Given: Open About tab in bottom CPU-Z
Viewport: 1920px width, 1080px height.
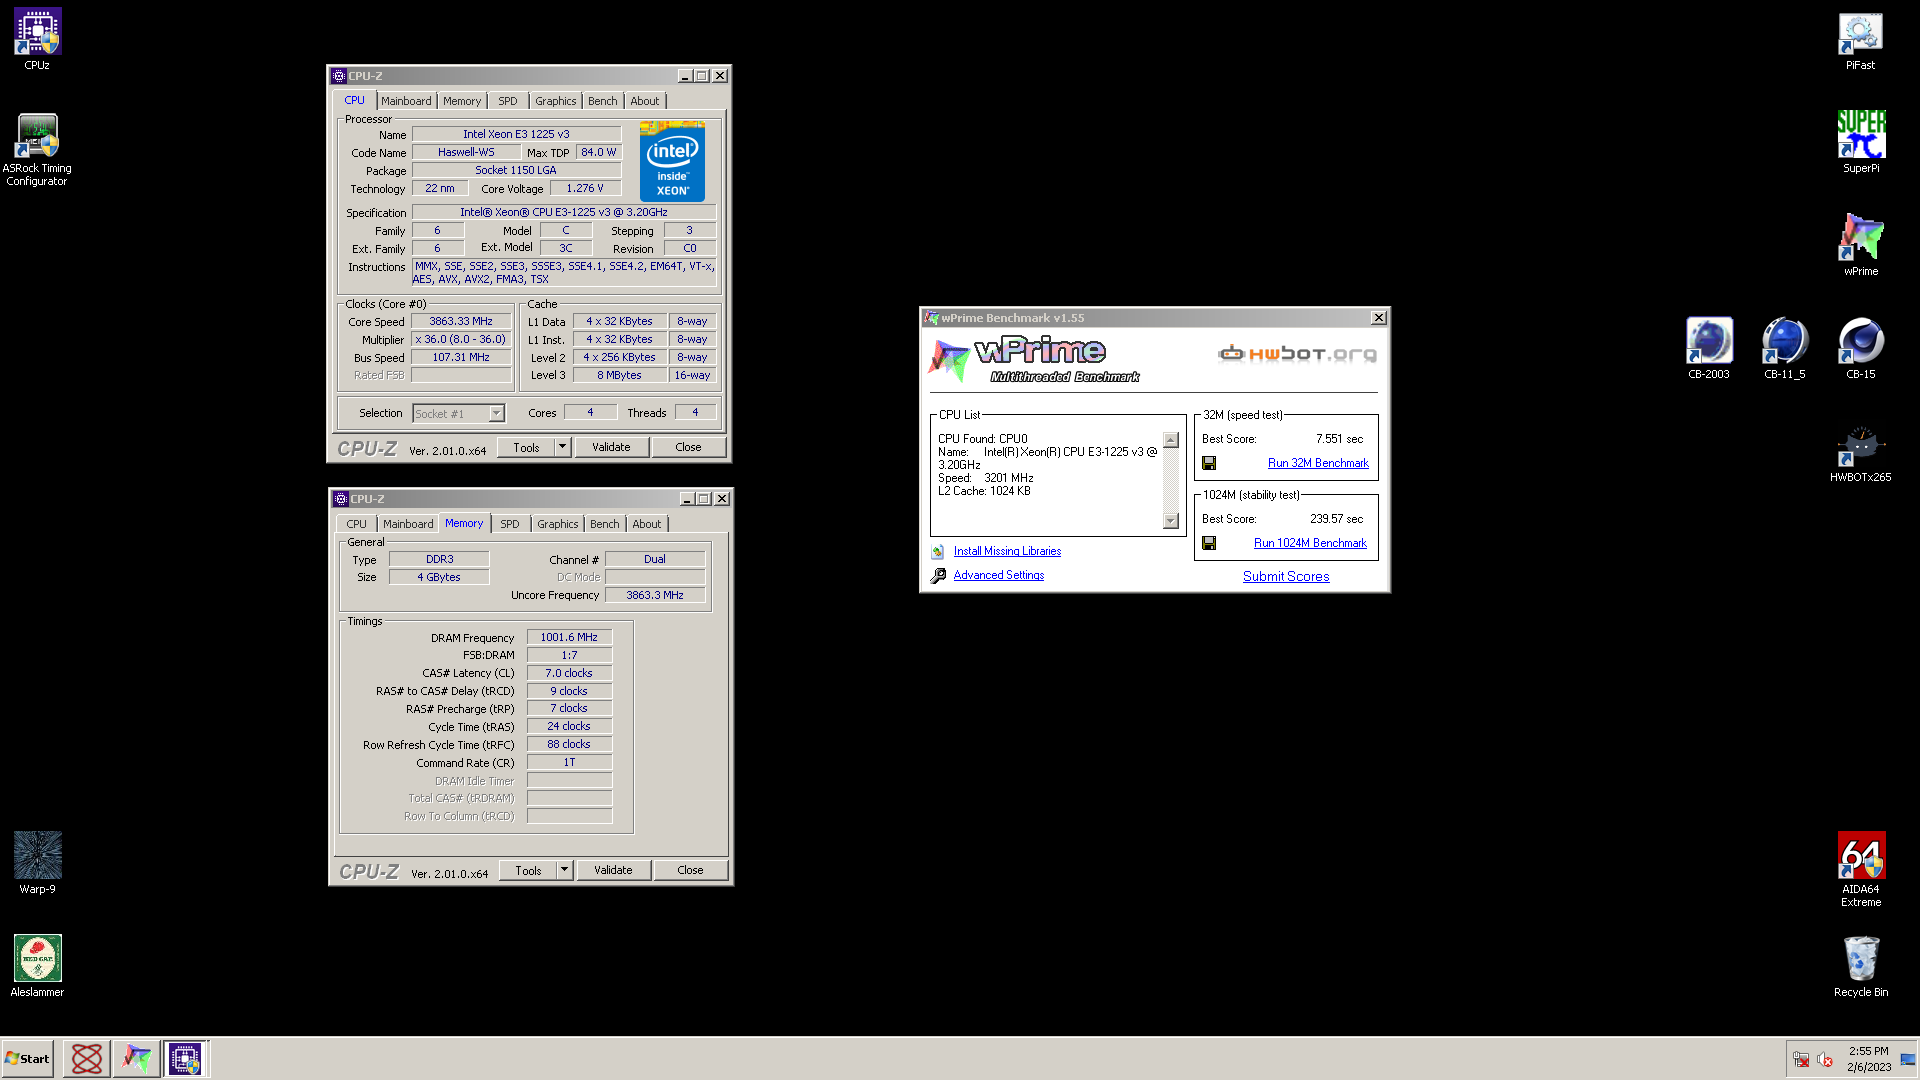Looking at the screenshot, I should click(x=647, y=524).
